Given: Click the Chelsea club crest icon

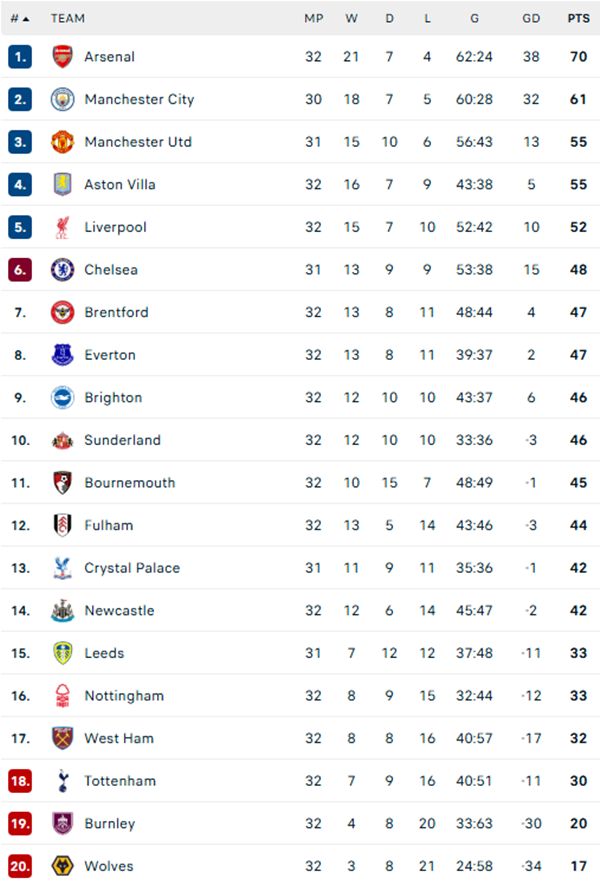Looking at the screenshot, I should [63, 270].
